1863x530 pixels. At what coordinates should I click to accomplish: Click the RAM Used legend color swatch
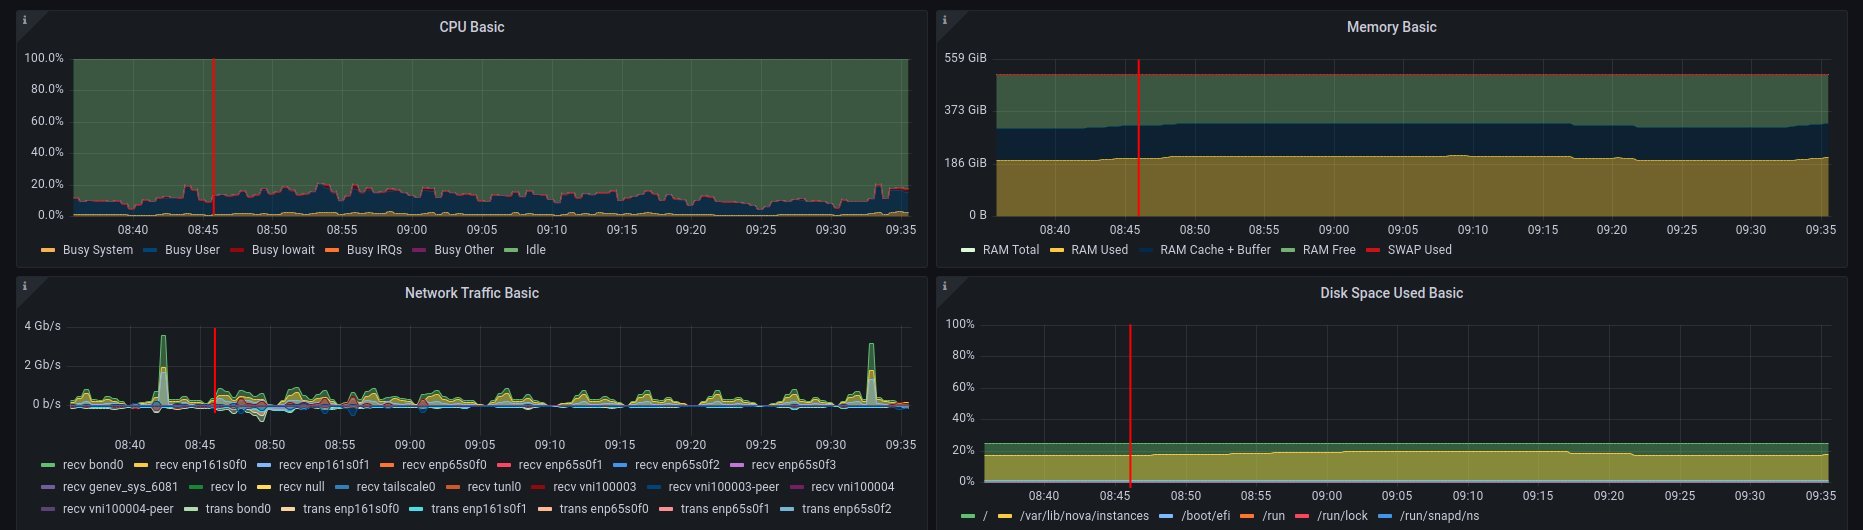[x=1056, y=250]
